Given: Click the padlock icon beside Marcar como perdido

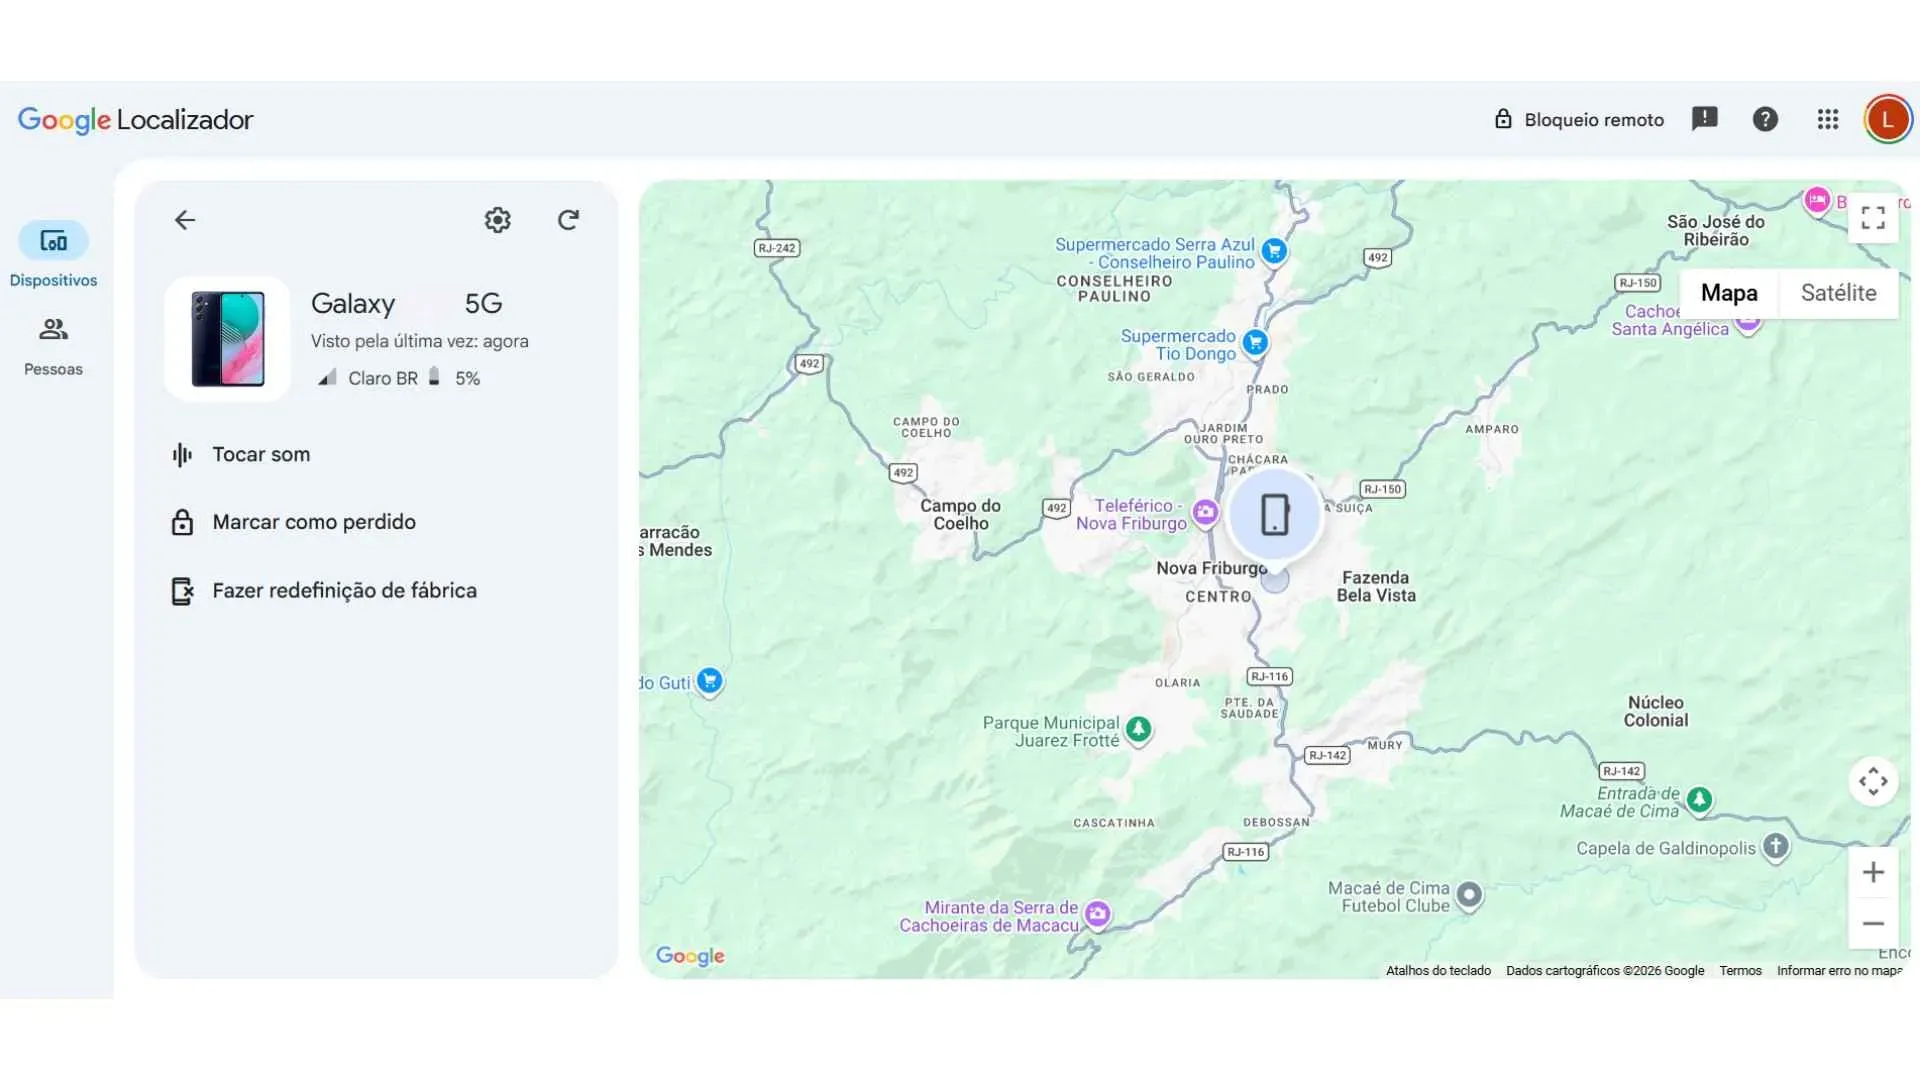Looking at the screenshot, I should [182, 522].
